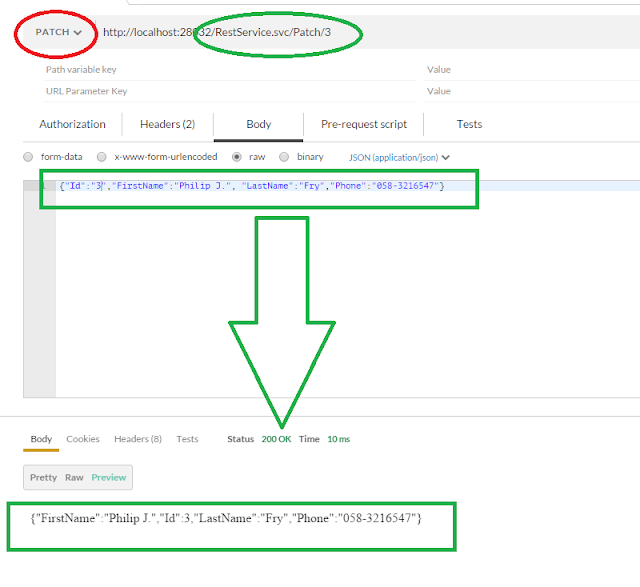The image size is (640, 587).
Task: Click the Path variable Value field
Action: click(x=532, y=70)
